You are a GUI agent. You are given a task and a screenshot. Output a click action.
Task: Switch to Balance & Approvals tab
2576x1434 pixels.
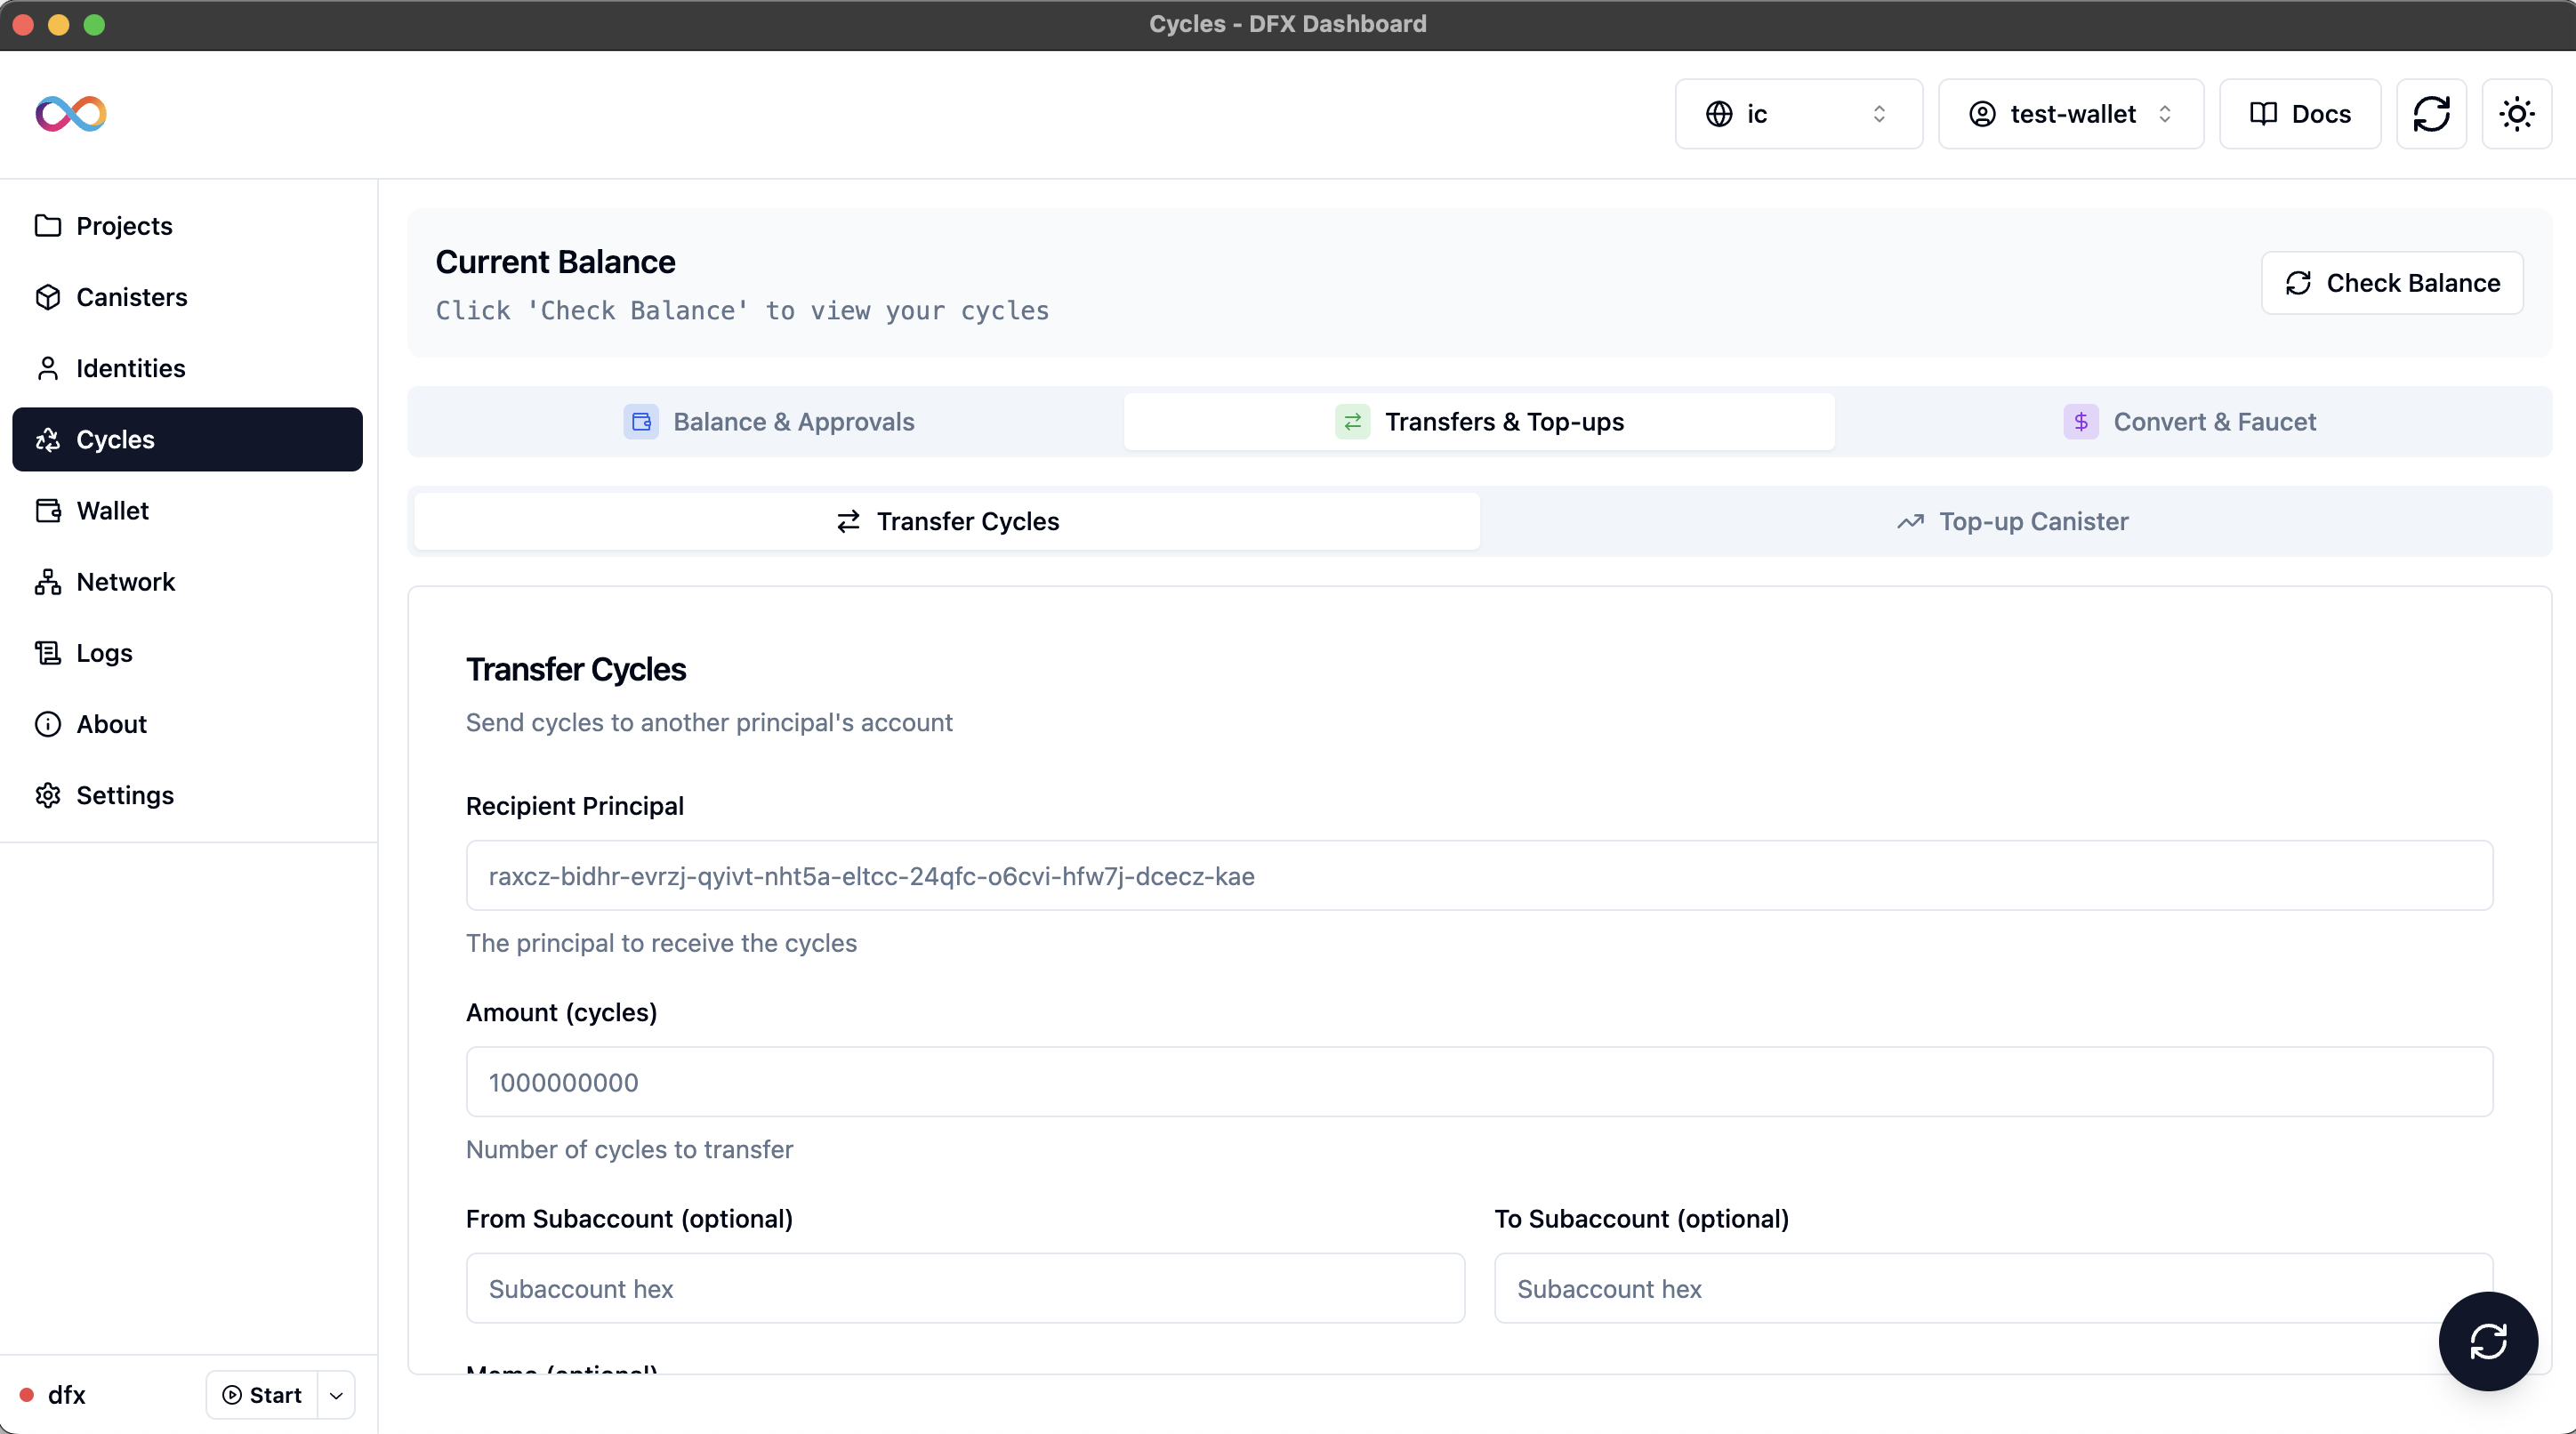pos(768,422)
